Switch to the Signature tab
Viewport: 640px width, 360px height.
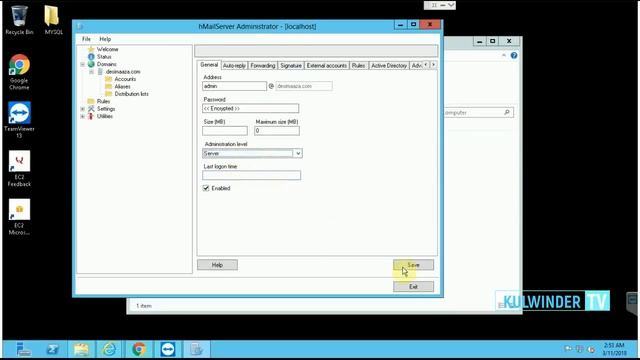pyautogui.click(x=291, y=65)
